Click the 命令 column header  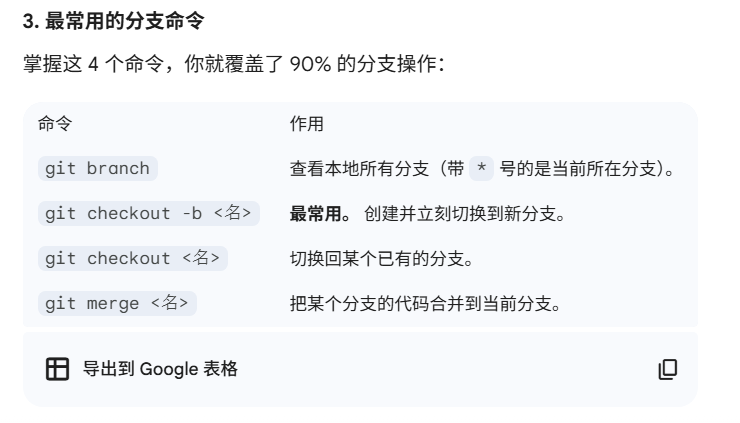(x=55, y=124)
